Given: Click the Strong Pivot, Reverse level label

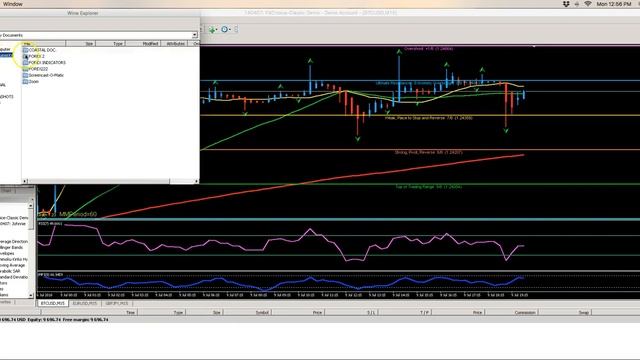Looking at the screenshot, I should tap(429, 152).
